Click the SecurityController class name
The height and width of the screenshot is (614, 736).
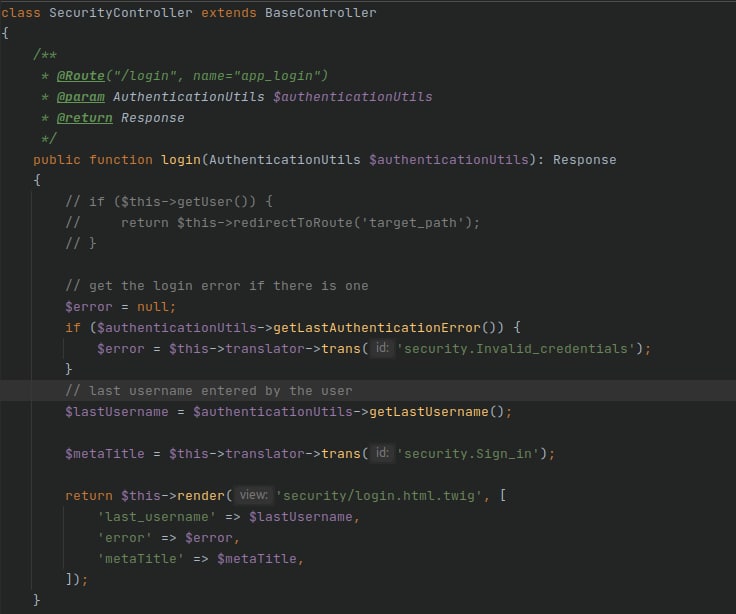tap(121, 13)
